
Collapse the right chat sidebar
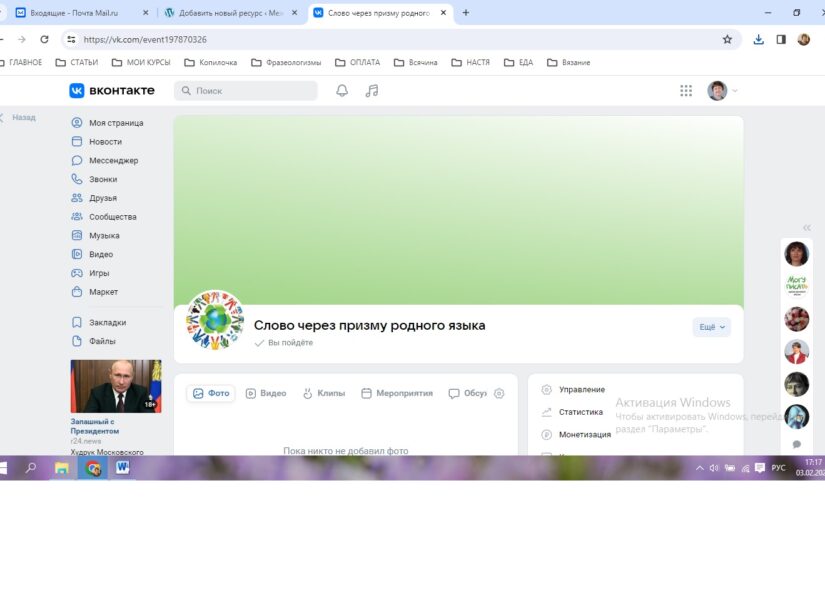click(x=807, y=228)
